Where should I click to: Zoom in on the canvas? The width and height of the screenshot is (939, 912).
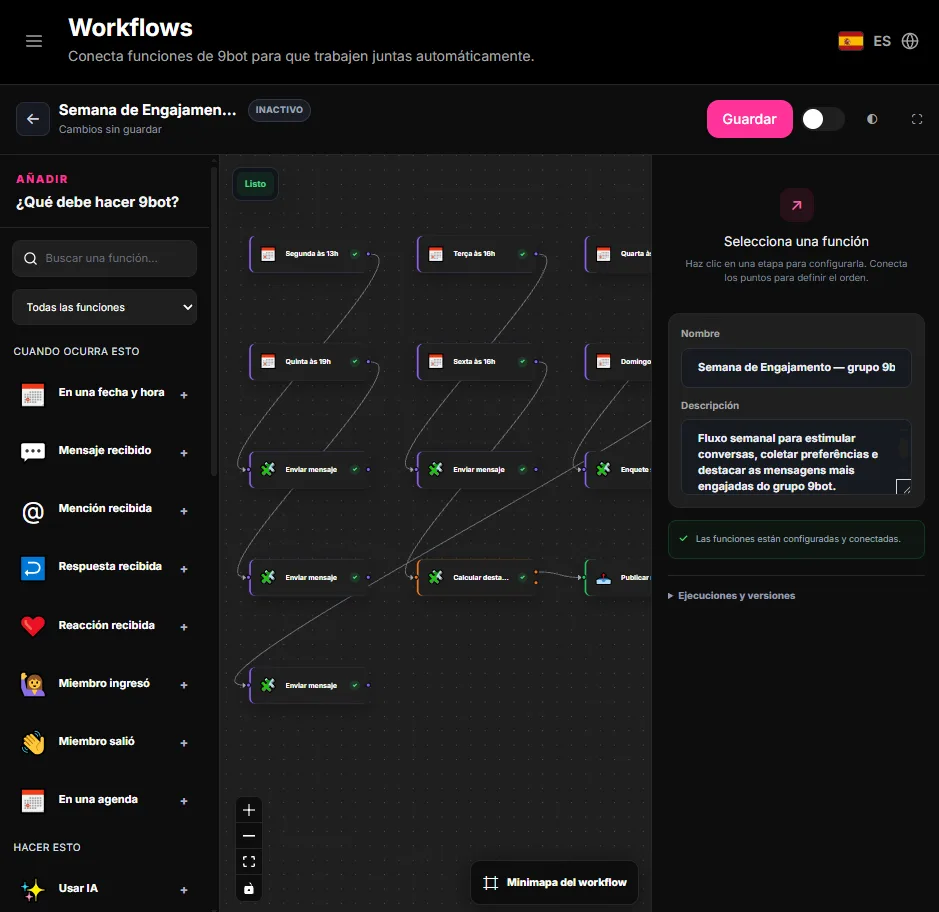click(x=249, y=810)
